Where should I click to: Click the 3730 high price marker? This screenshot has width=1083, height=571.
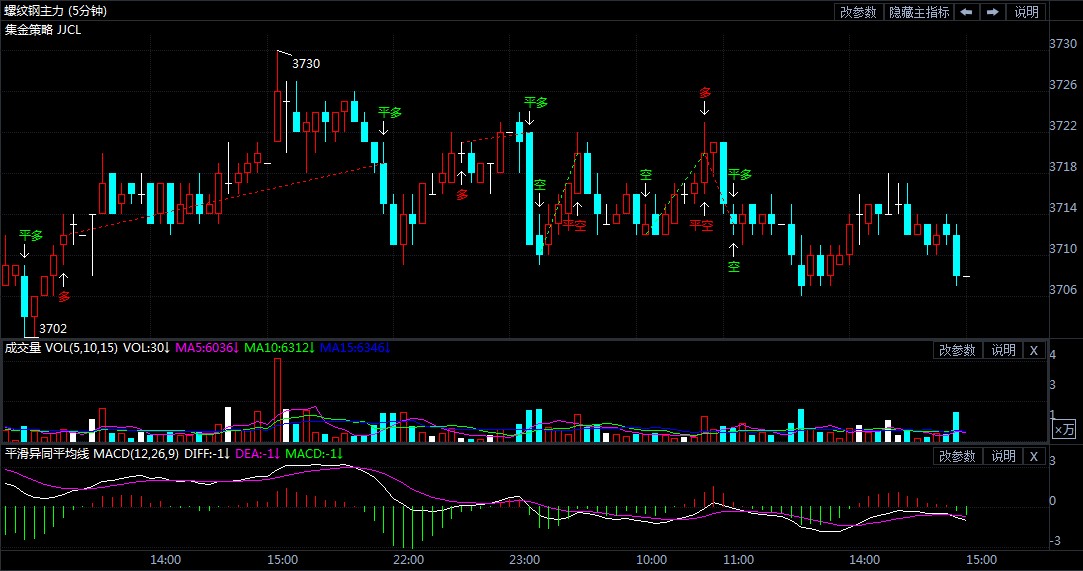306,64
